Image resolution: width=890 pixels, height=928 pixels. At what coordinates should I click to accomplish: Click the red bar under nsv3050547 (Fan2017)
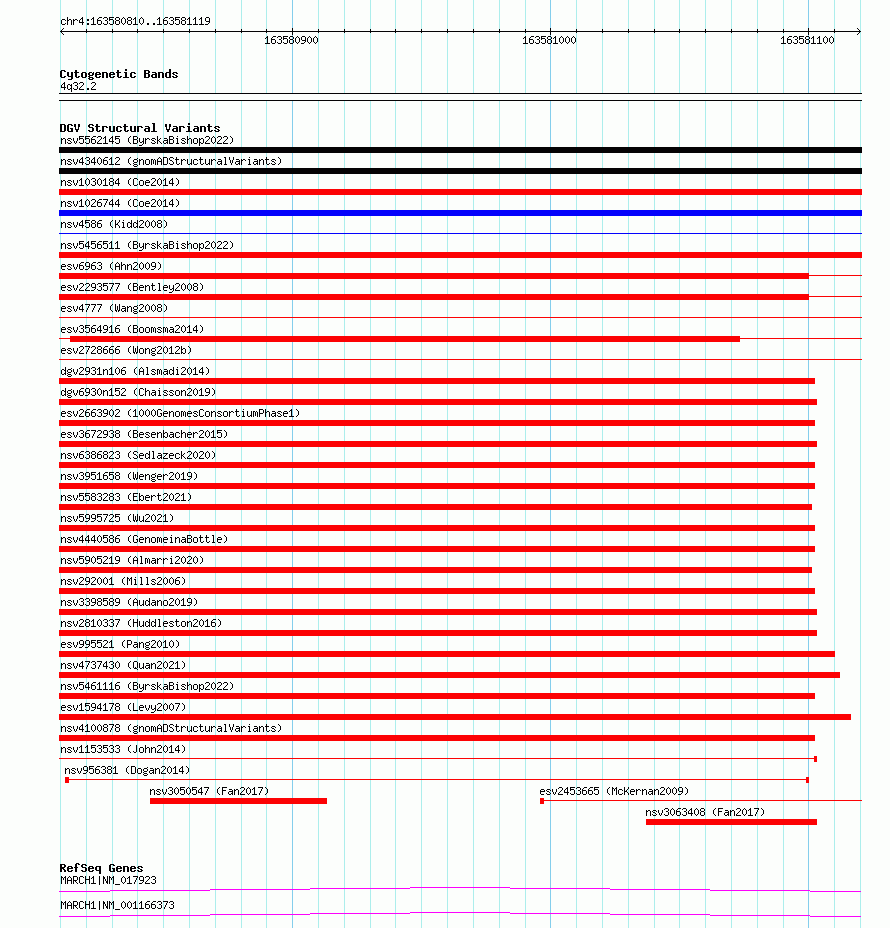point(238,801)
